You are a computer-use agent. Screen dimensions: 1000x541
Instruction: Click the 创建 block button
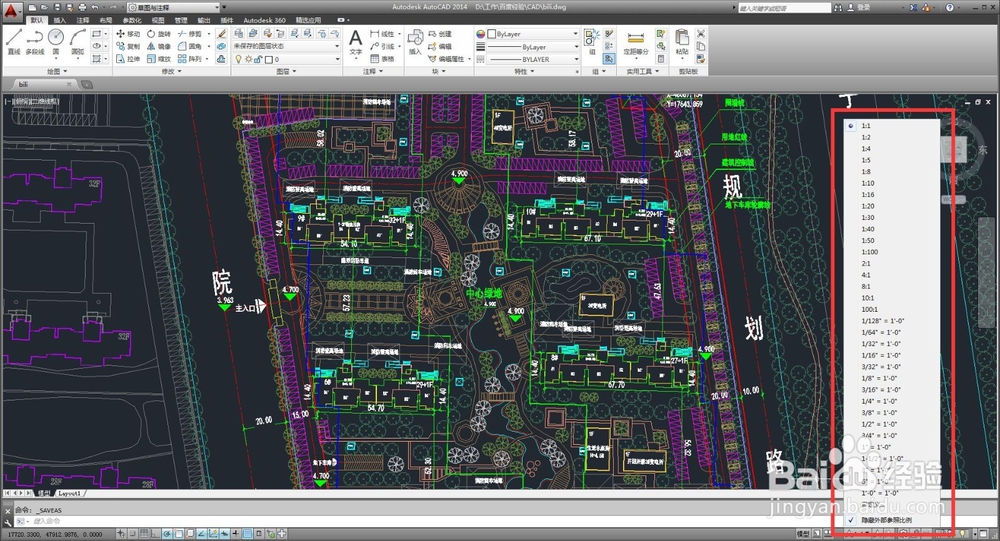coord(440,34)
